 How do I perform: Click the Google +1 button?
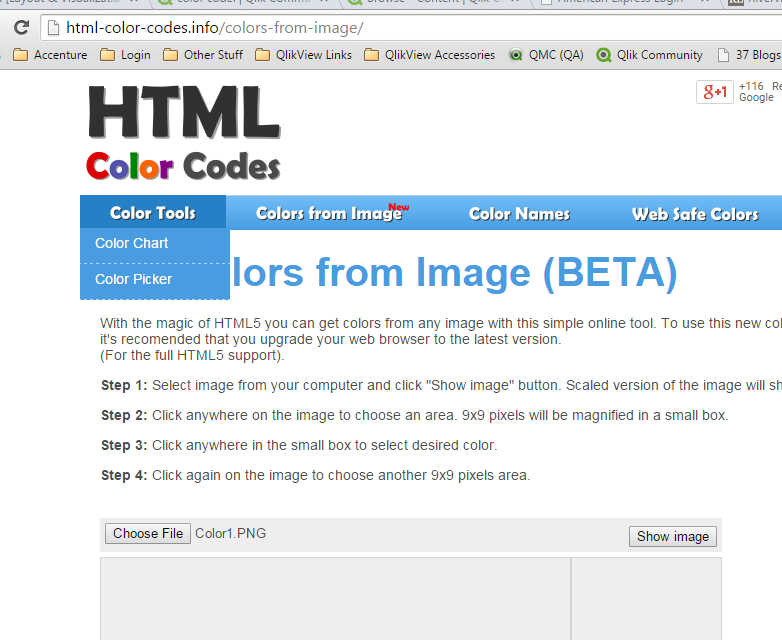pyautogui.click(x=715, y=92)
